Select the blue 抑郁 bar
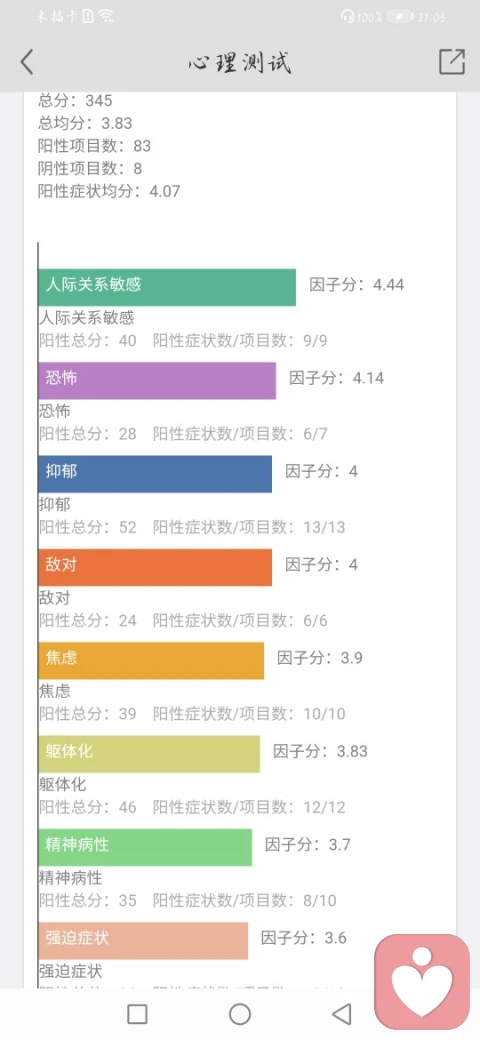Screen dimensions: 480x1040 point(155,474)
